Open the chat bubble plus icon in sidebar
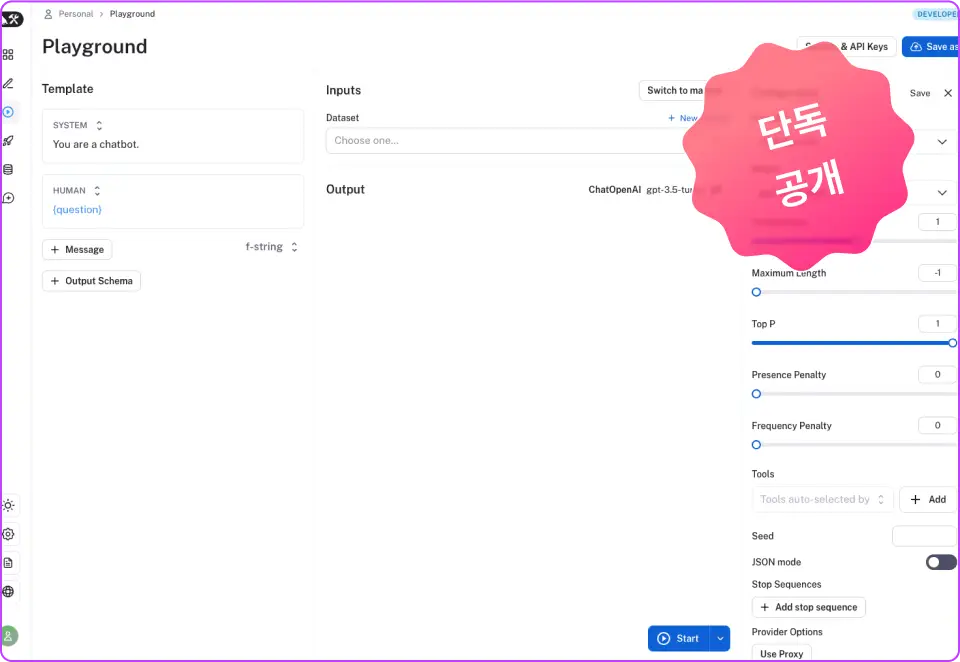The height and width of the screenshot is (662, 960). (8, 198)
